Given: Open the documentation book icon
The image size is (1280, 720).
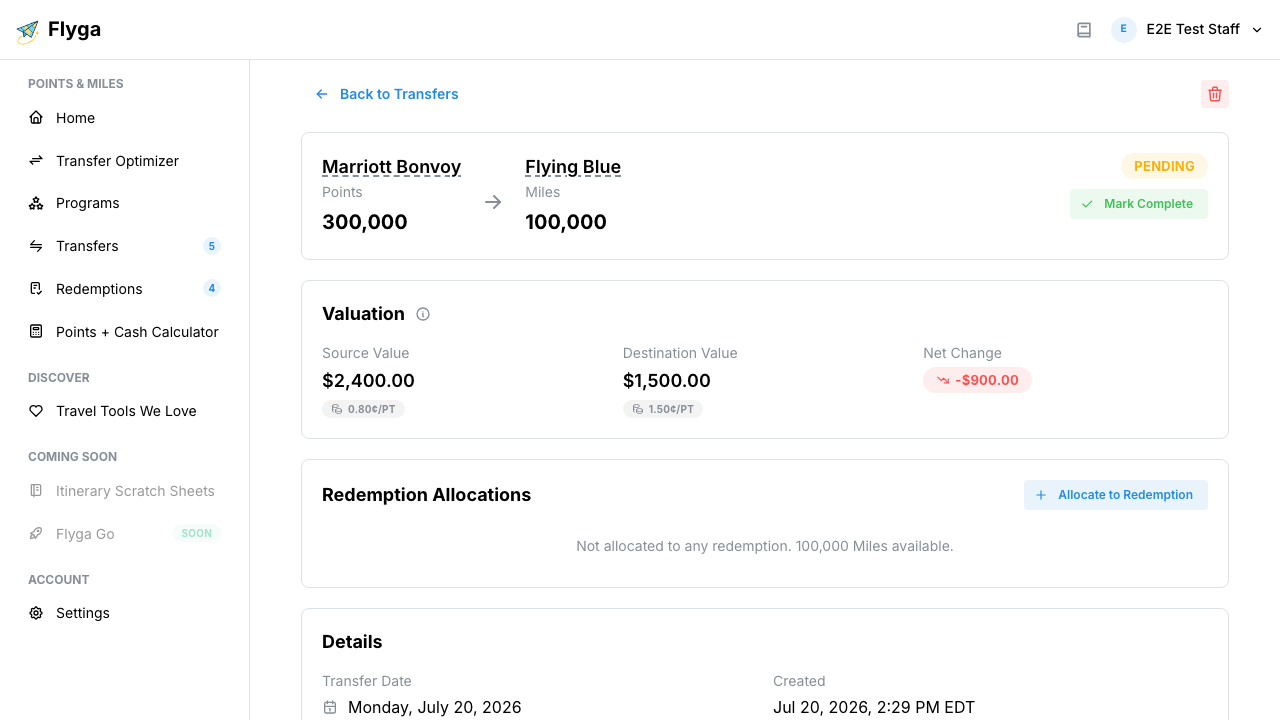Looking at the screenshot, I should pos(1084,30).
